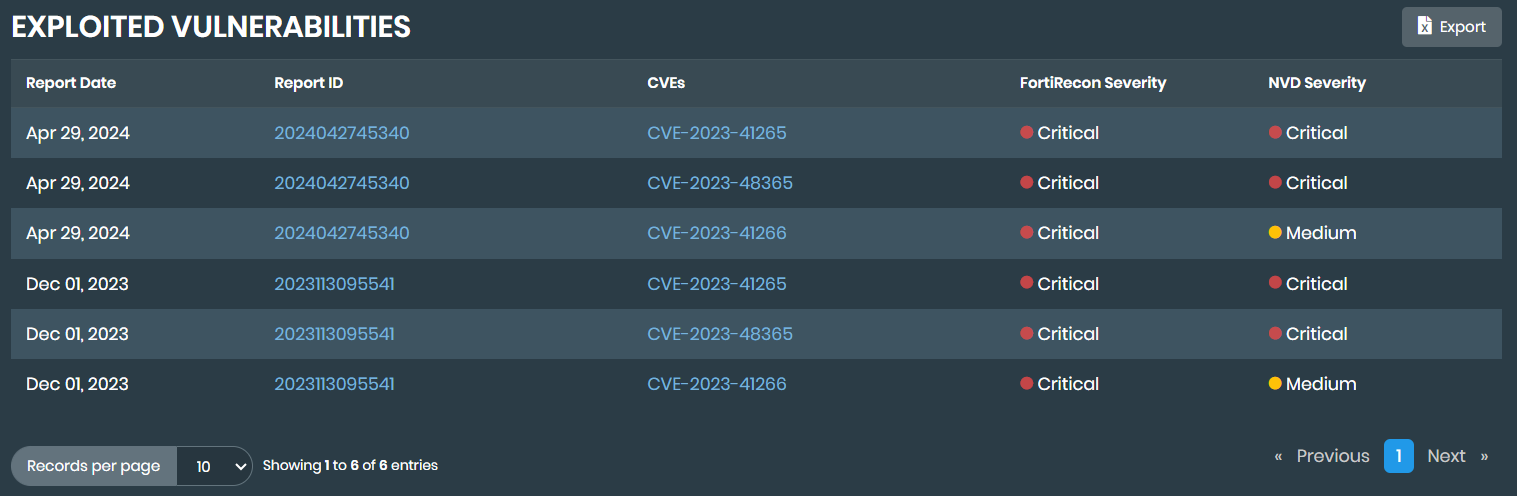Viewport: 1517px width, 496px height.
Task: Open report 2023113095541 in last row
Action: [334, 384]
